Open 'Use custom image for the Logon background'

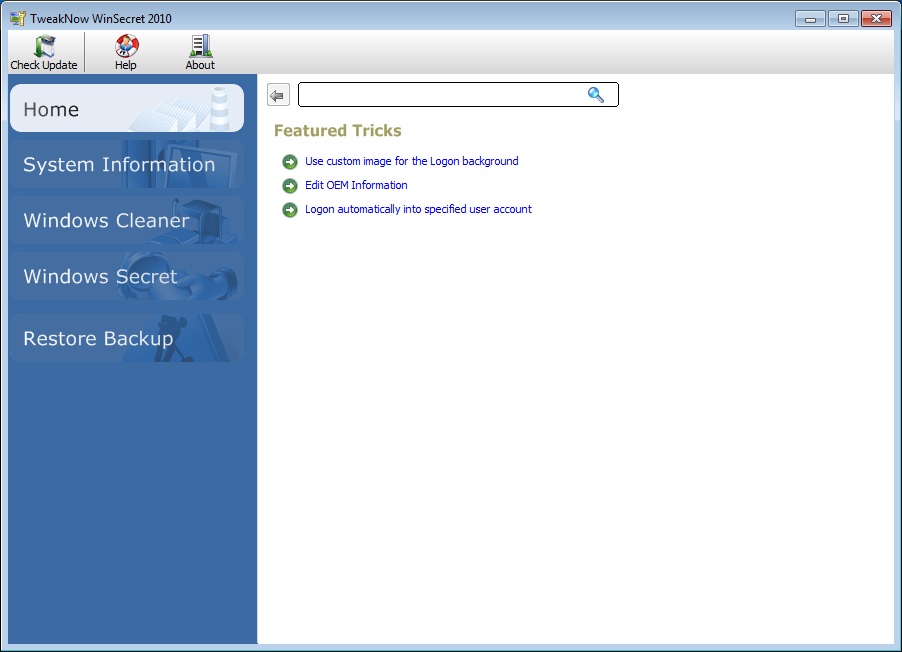(411, 161)
